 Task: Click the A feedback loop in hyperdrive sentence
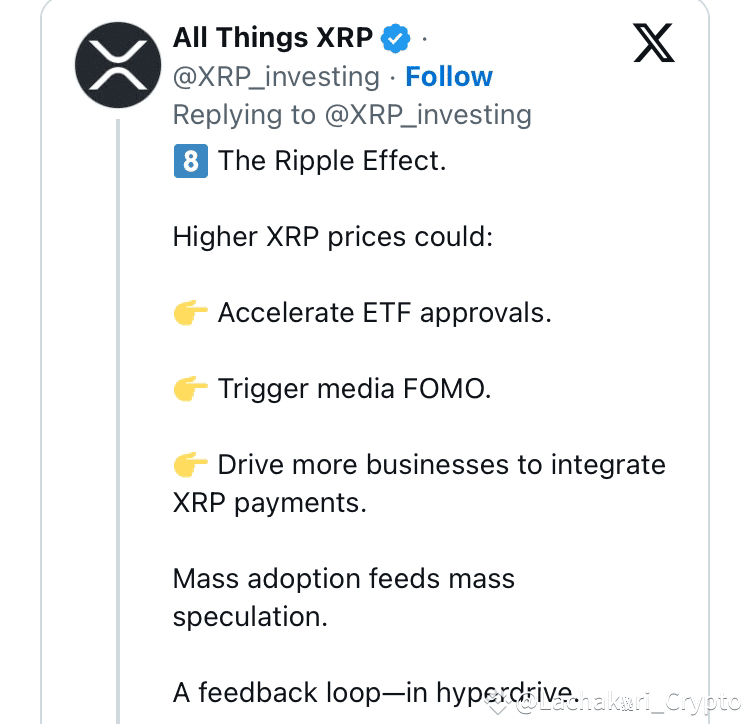tap(375, 693)
